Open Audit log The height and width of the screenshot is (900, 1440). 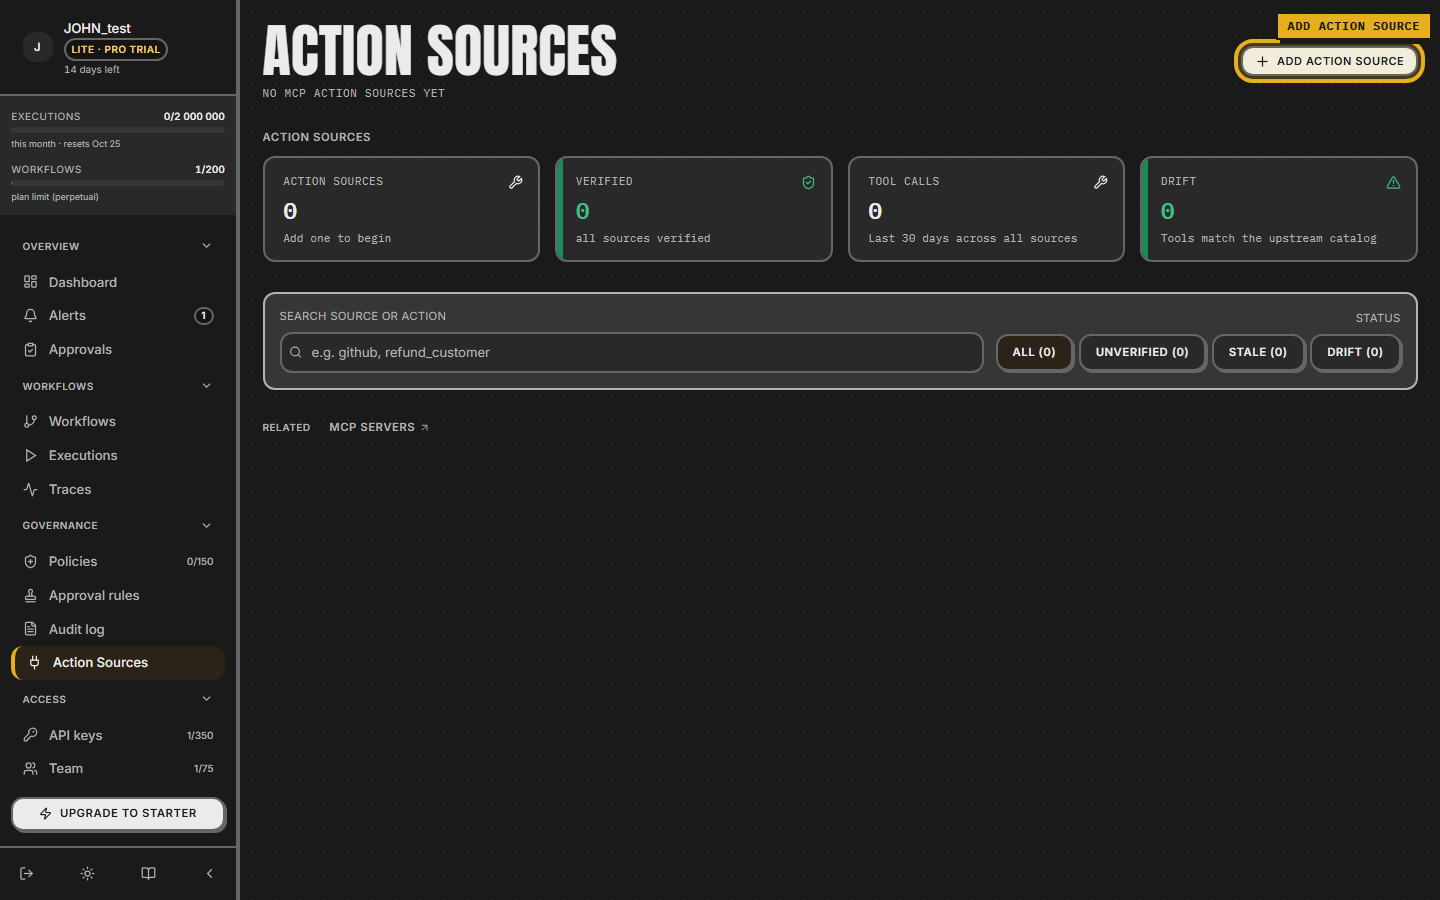point(118,630)
